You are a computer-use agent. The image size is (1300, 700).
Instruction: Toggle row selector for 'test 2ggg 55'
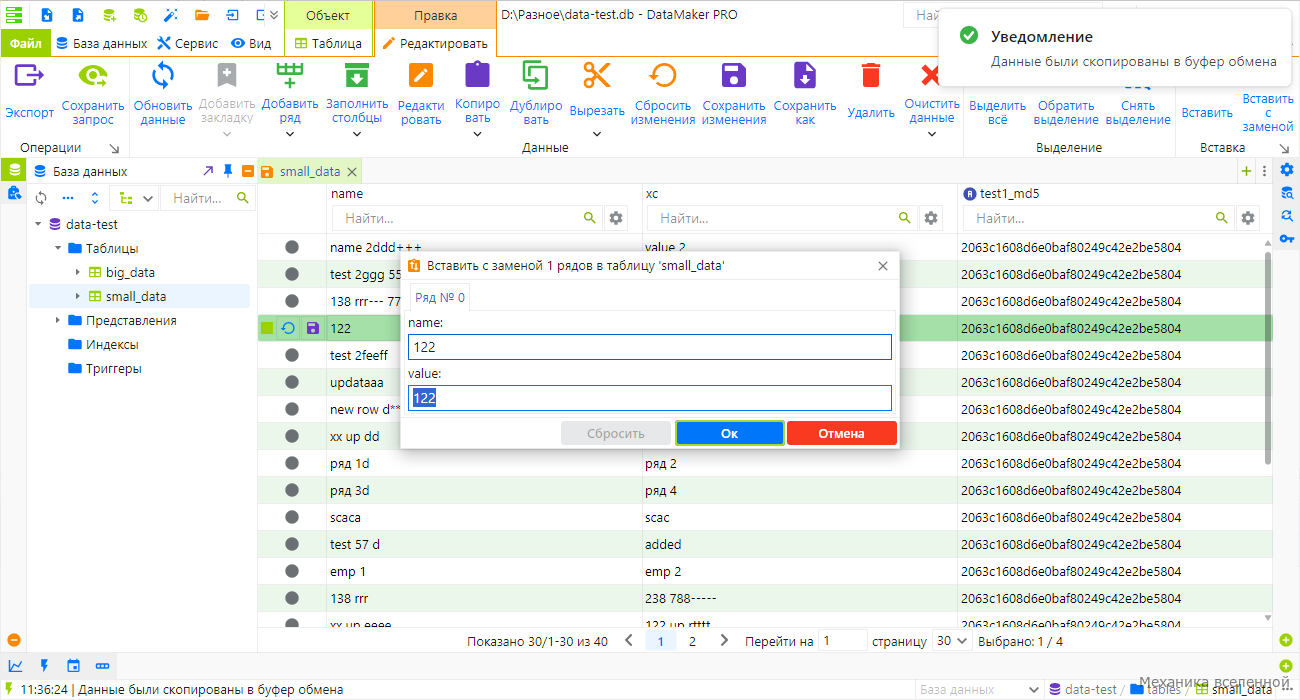pos(292,274)
